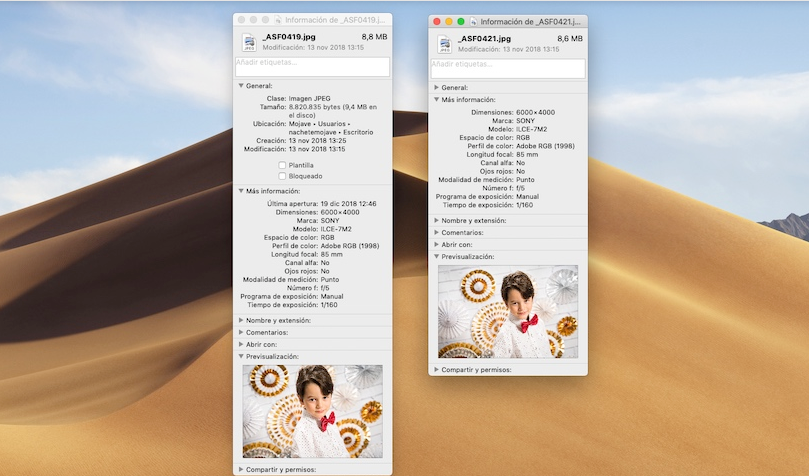
Task: Click 1/160 exposure time in _ASF0419.jpg window
Action: pos(329,305)
